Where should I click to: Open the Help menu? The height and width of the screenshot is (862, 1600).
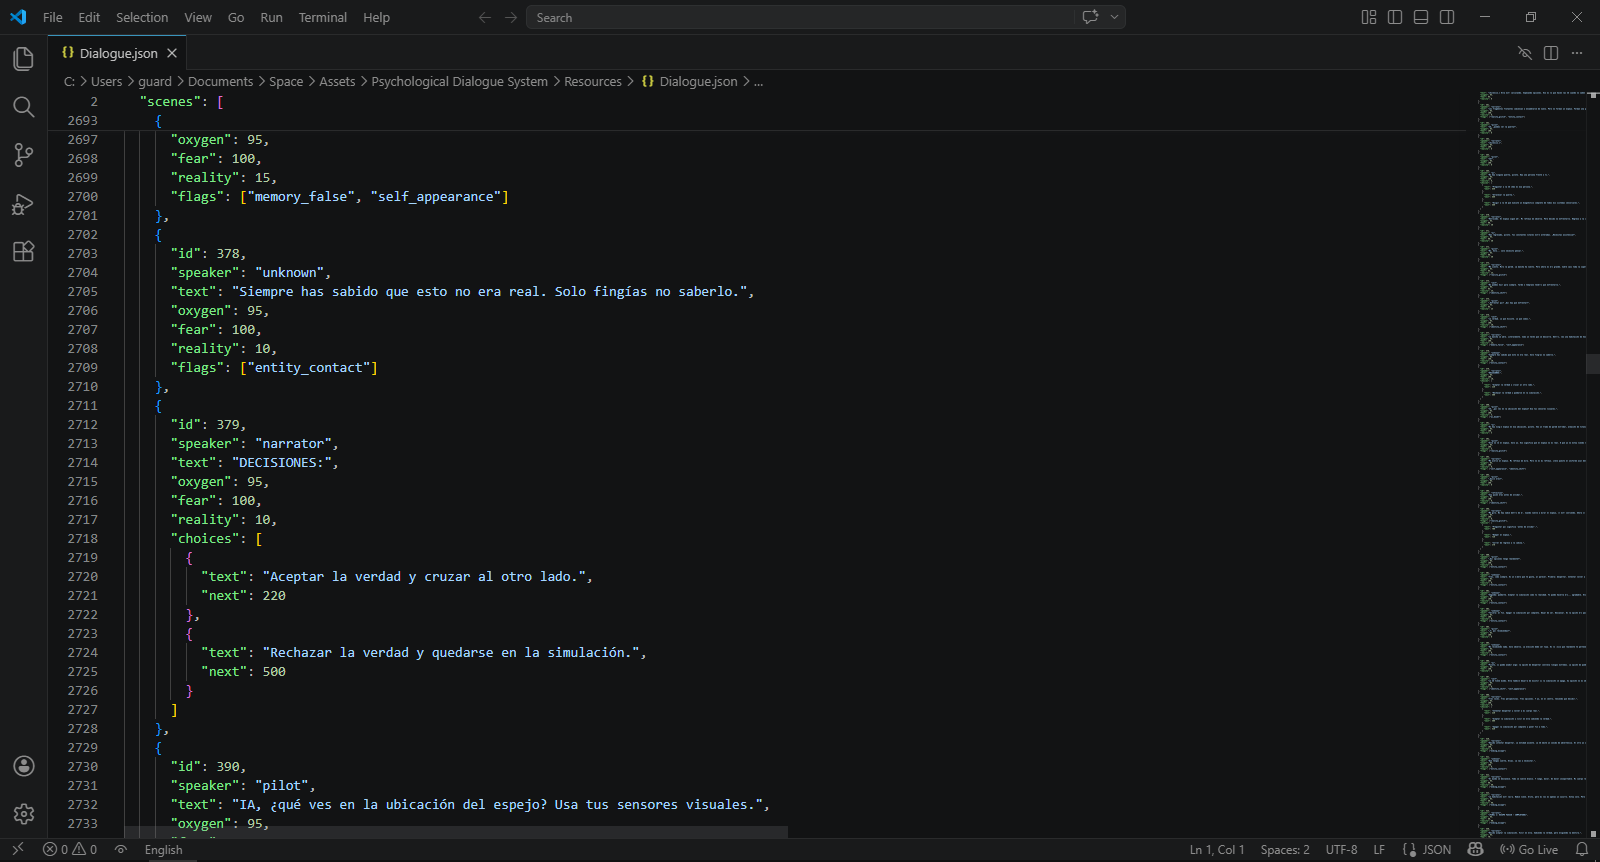376,17
